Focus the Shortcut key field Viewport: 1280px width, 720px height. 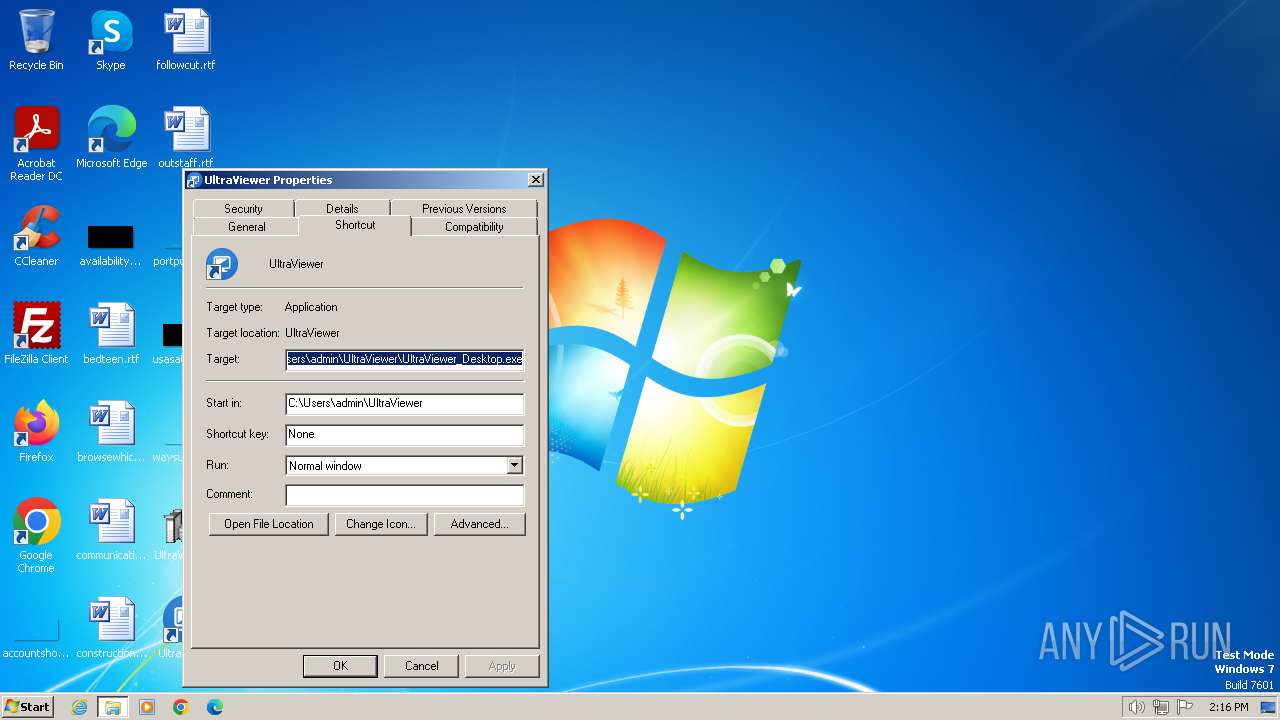click(404, 434)
